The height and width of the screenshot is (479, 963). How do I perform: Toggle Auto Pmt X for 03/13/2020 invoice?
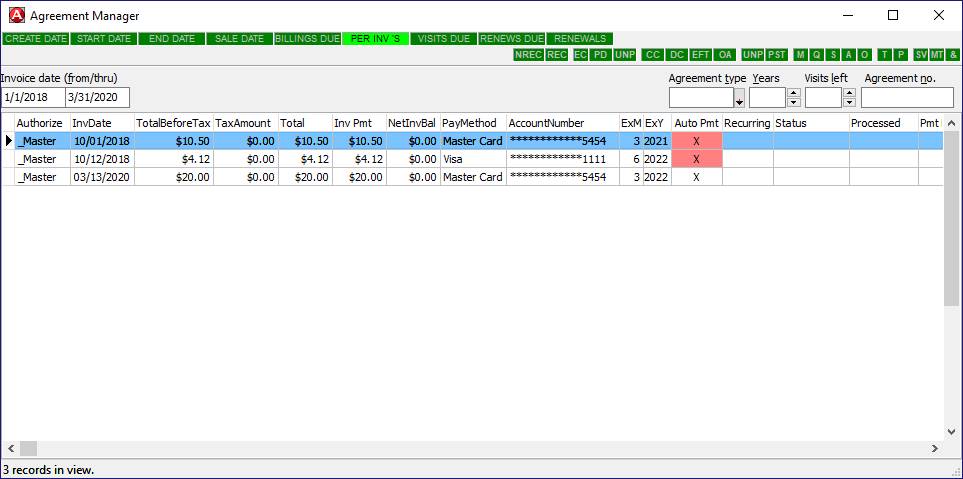coord(696,177)
